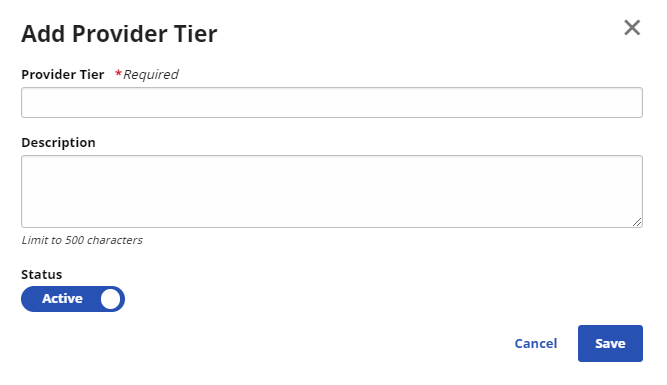Click the Add Provider Tier heading
This screenshot has height=385, width=667.
[x=119, y=34]
